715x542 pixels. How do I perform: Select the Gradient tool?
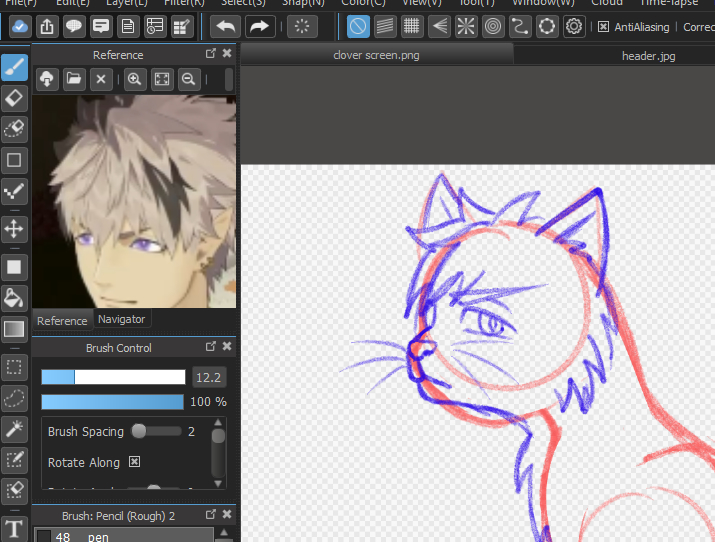tap(14, 328)
